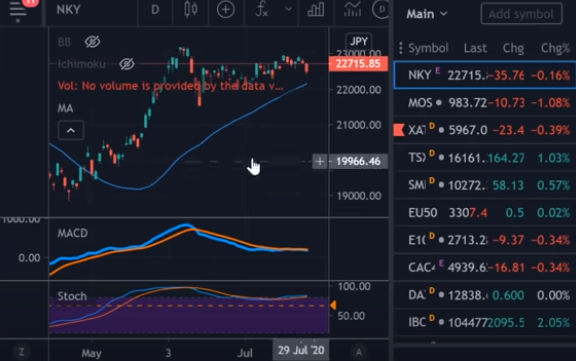Screen dimensions: 576x361
Task: Click the JPY currency label
Action: coord(359,41)
